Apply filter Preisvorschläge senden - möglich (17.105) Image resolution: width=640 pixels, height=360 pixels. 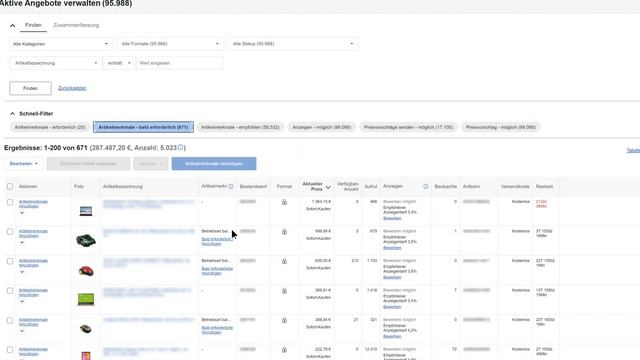409,127
